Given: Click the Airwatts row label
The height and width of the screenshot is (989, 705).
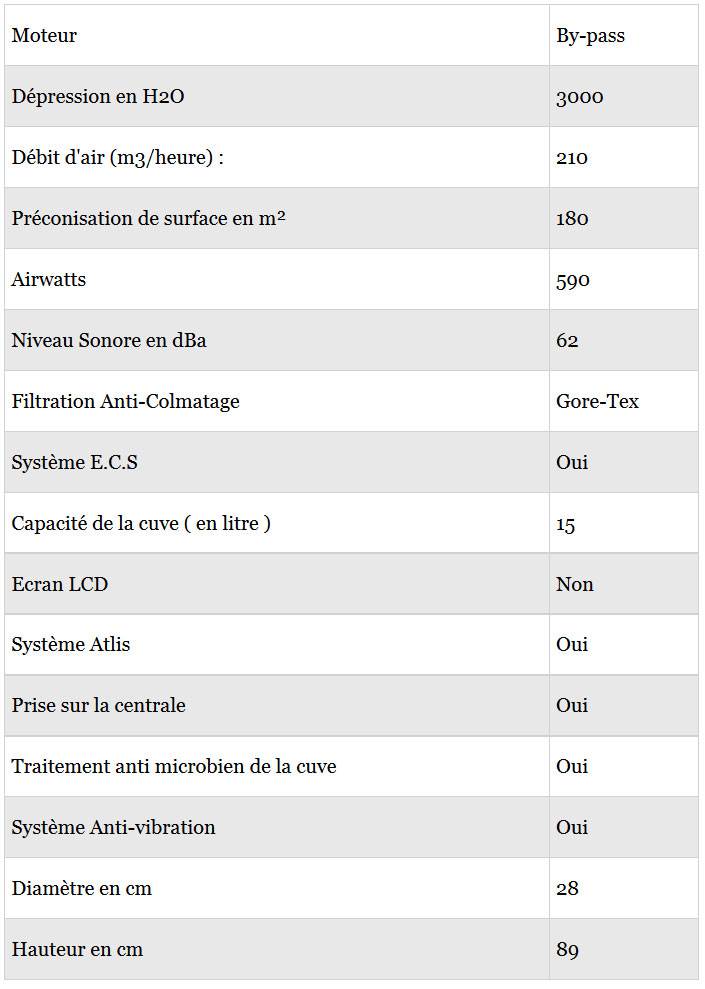Looking at the screenshot, I should (49, 279).
